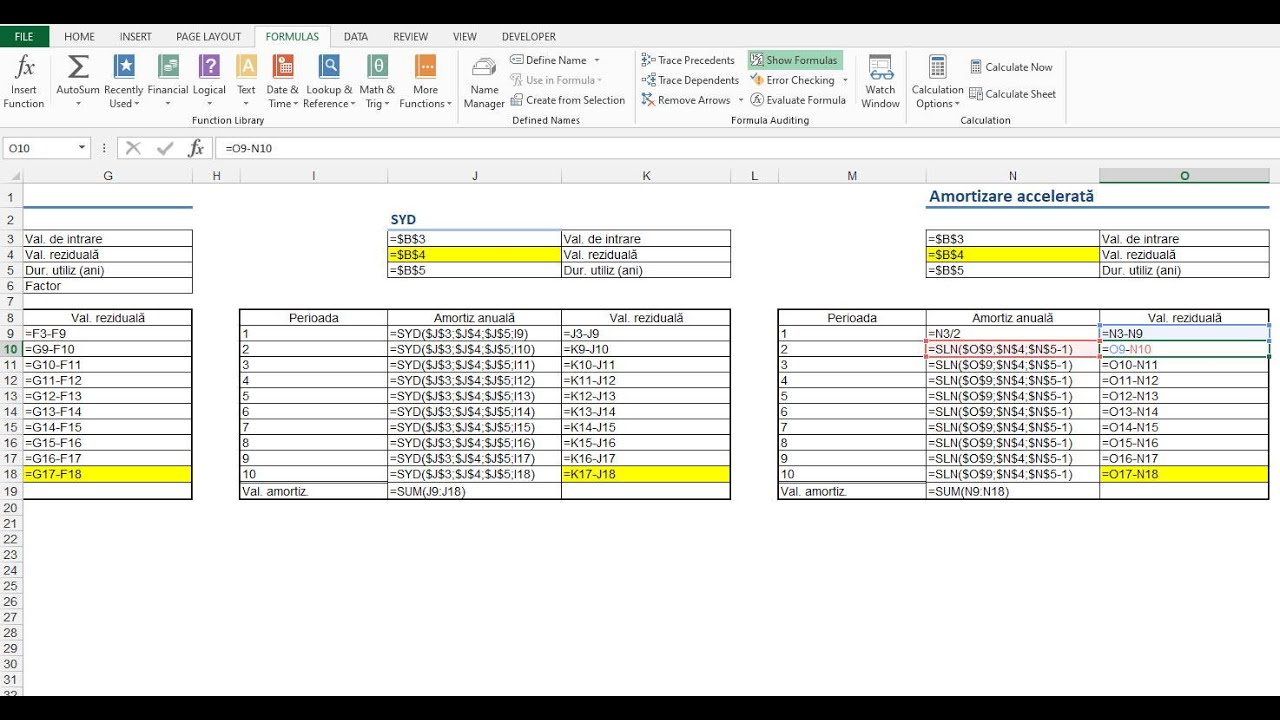Select cell containing =G9-F10
Viewport: 1280px width, 720px height.
(107, 349)
